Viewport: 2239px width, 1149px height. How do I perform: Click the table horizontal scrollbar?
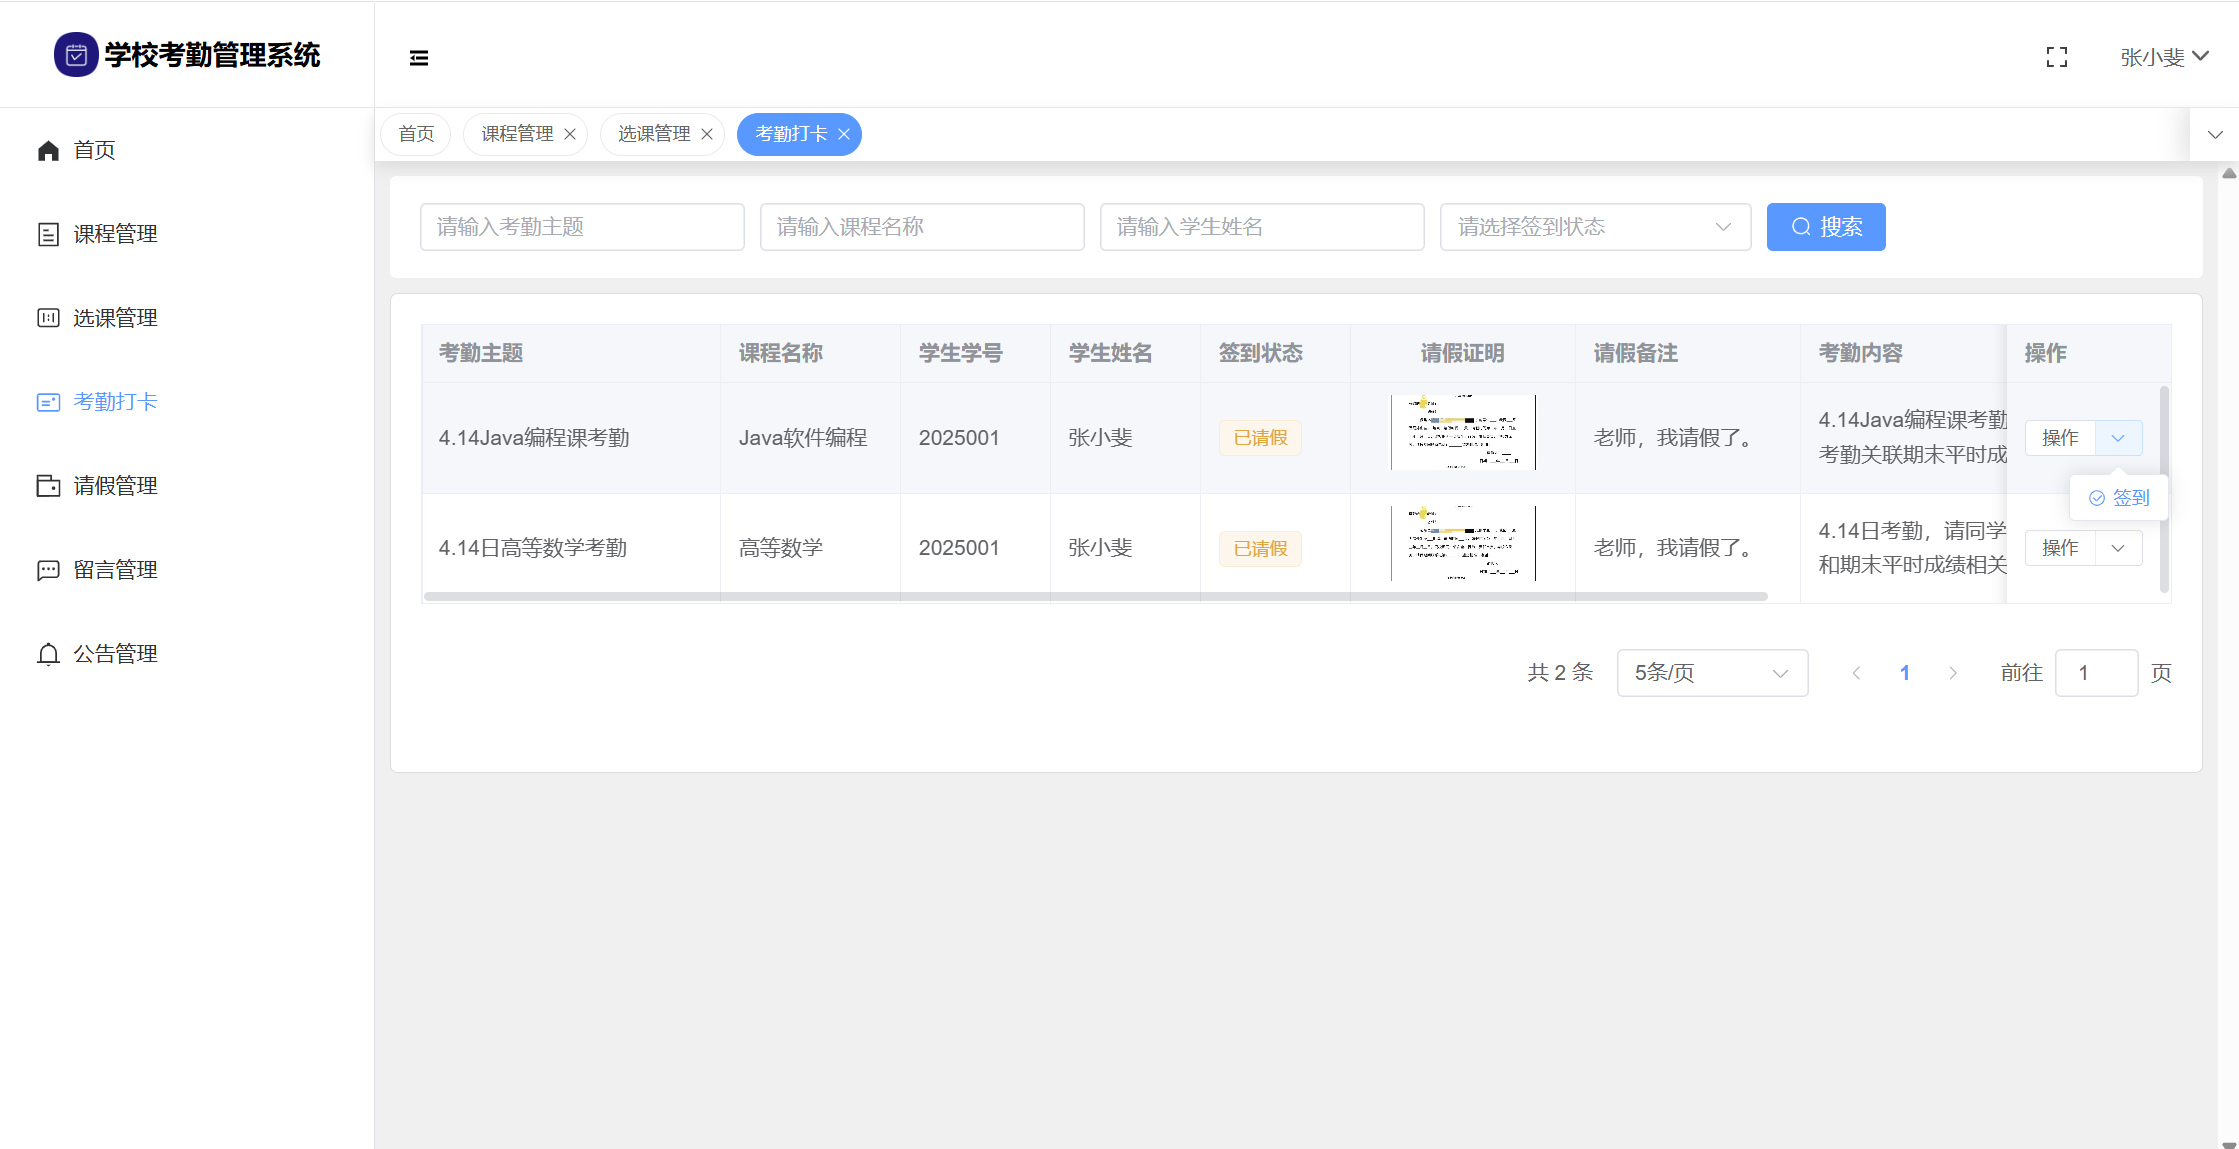(x=1095, y=597)
